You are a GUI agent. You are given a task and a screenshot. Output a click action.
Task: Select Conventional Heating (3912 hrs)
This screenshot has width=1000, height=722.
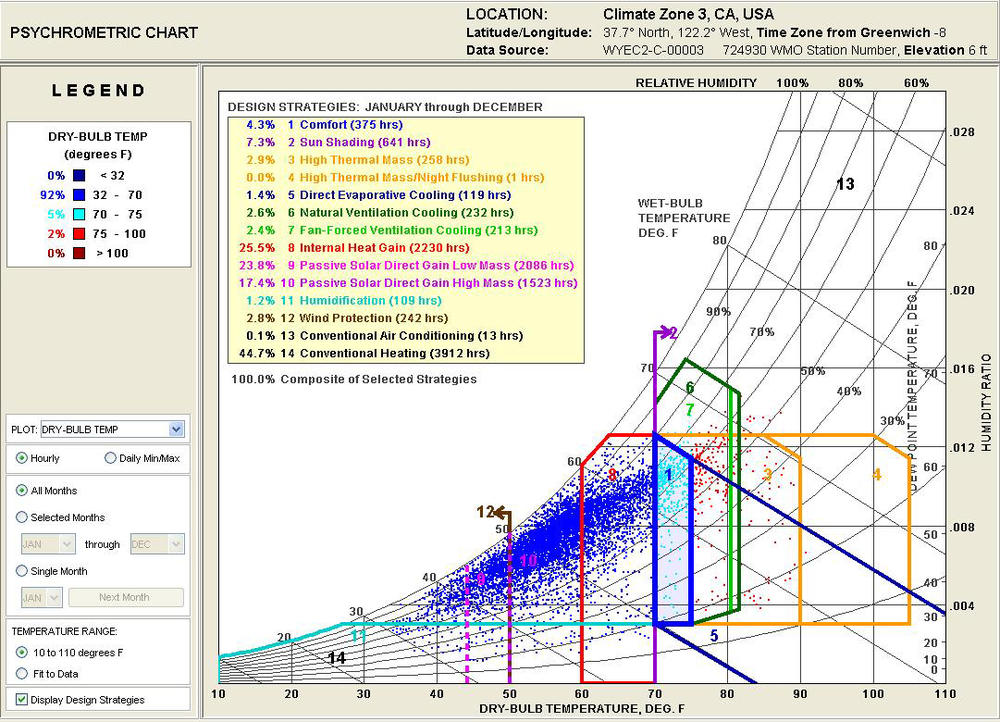pos(364,353)
